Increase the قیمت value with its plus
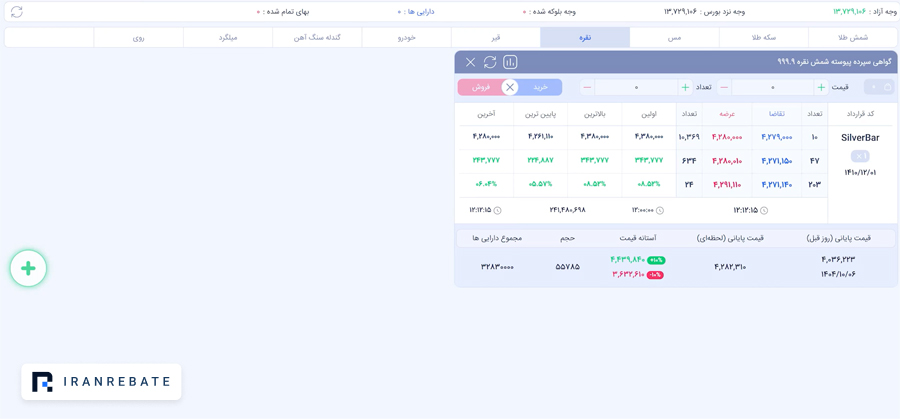Screen dimensions: 900x419 (x=821, y=87)
